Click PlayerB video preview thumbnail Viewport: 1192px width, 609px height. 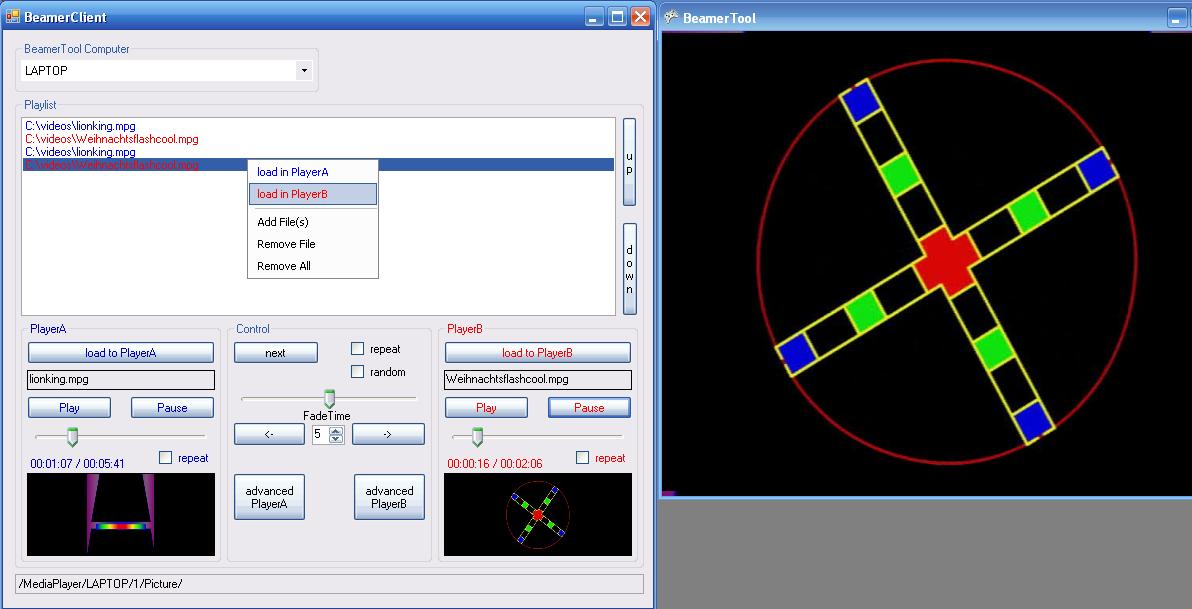pos(537,514)
